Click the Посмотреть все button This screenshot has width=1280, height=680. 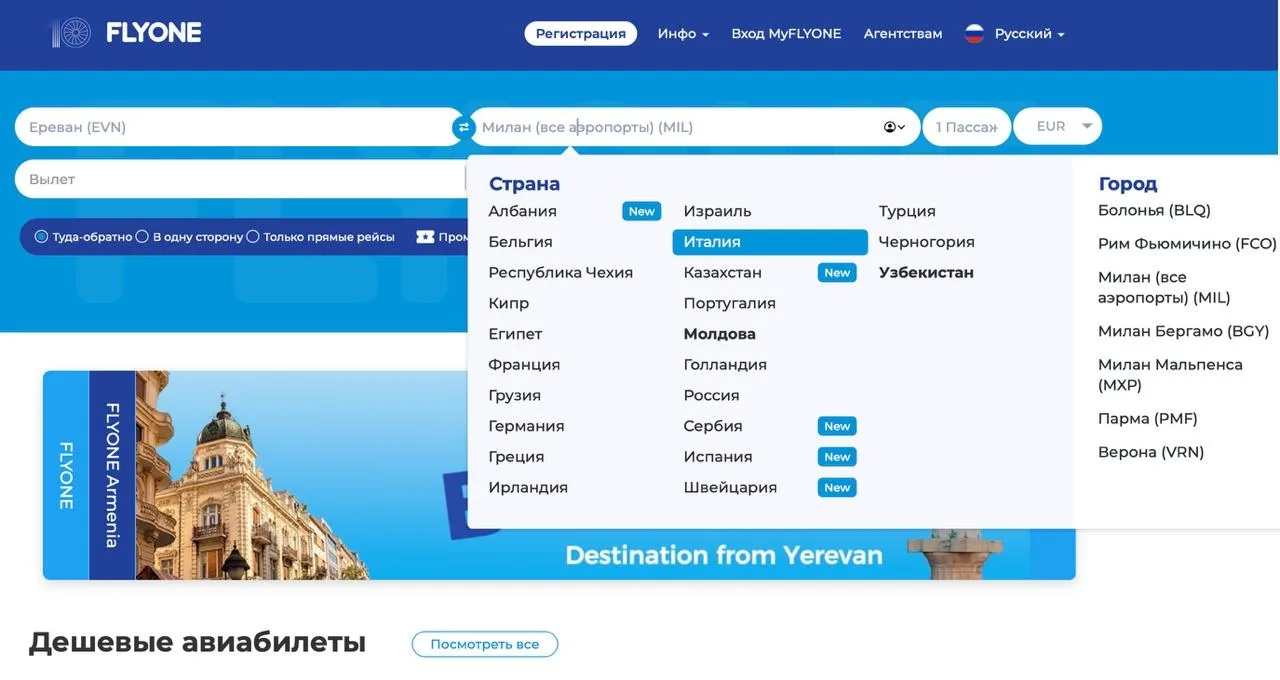485,644
